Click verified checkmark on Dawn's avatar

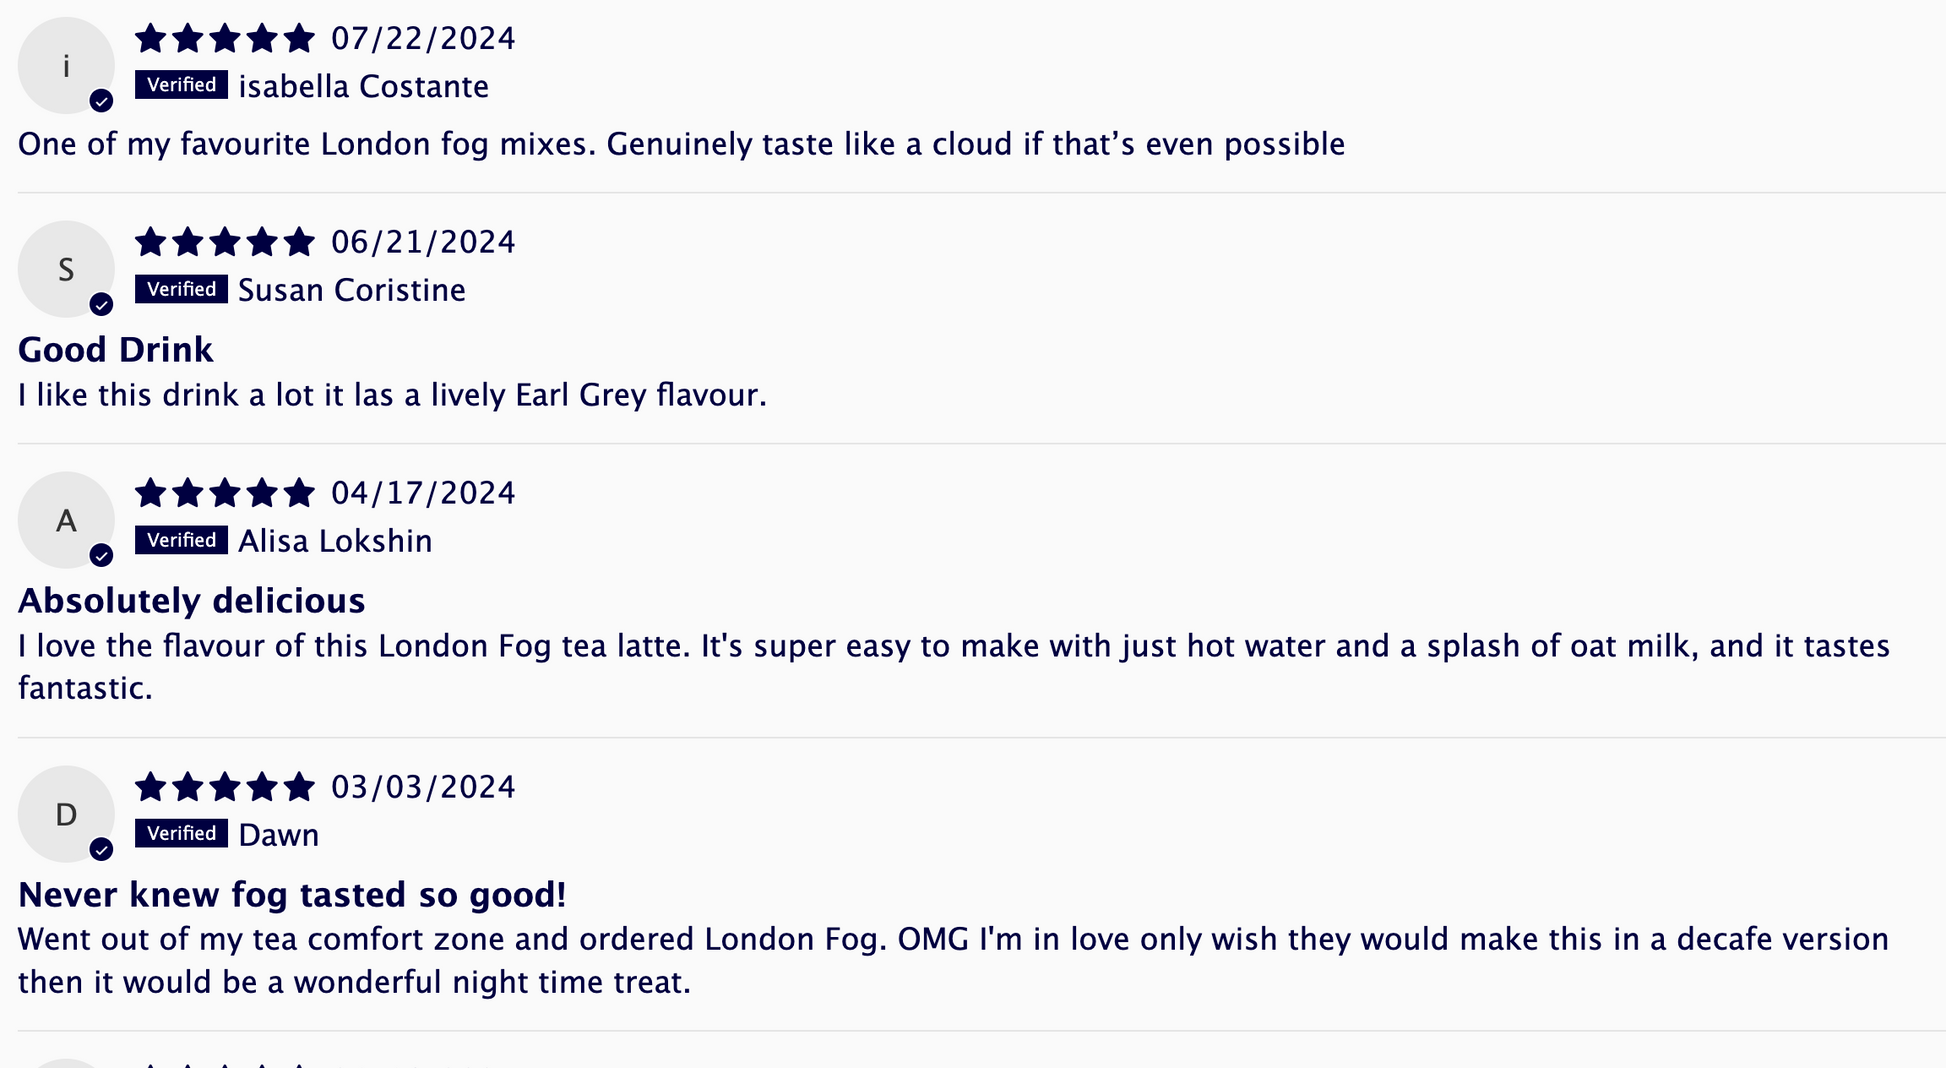click(101, 849)
